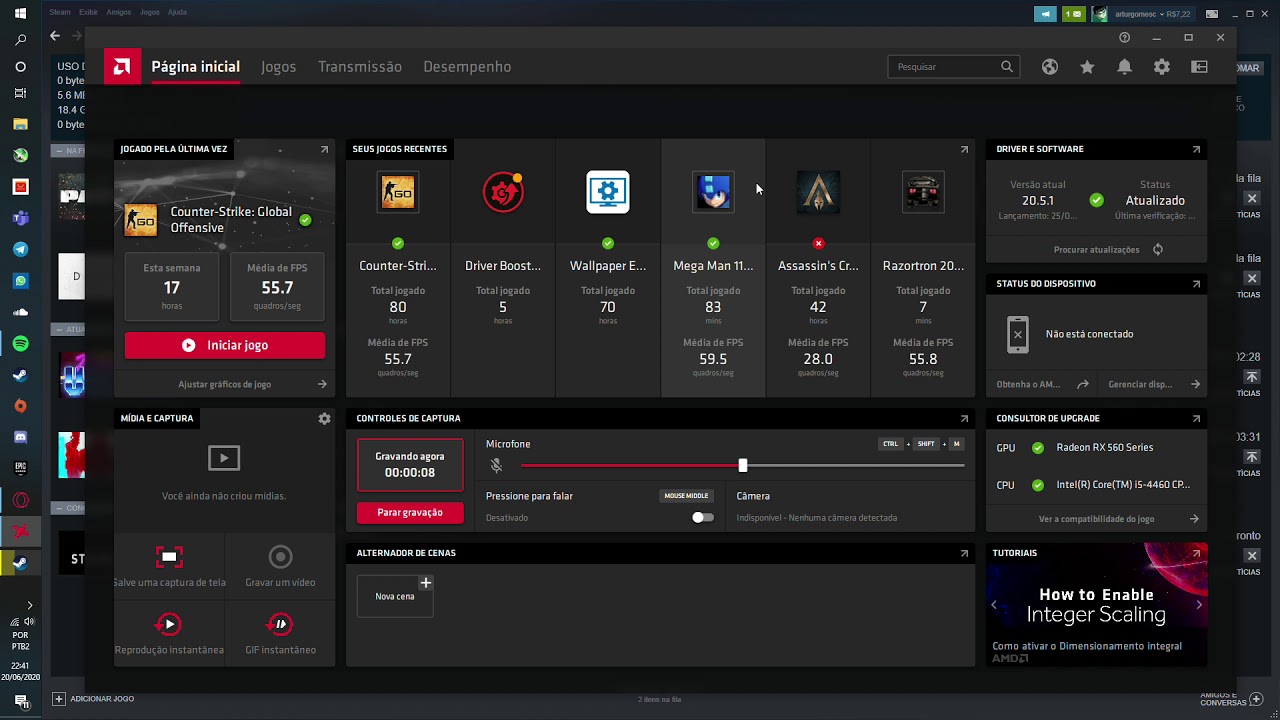Show next tutorial with right arrow
Viewport: 1280px width, 720px height.
point(1199,605)
